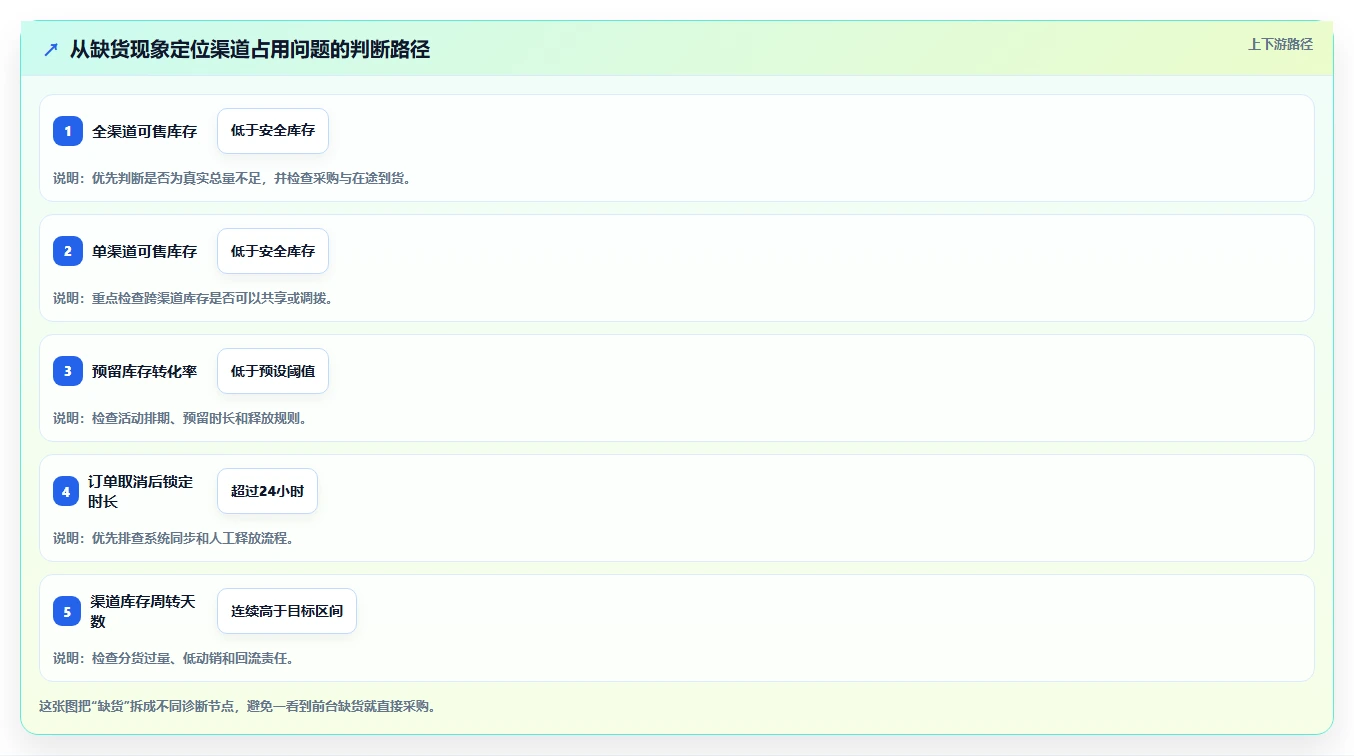Click the step 5 number badge
Screen dimensions: 1354x756
67,611
